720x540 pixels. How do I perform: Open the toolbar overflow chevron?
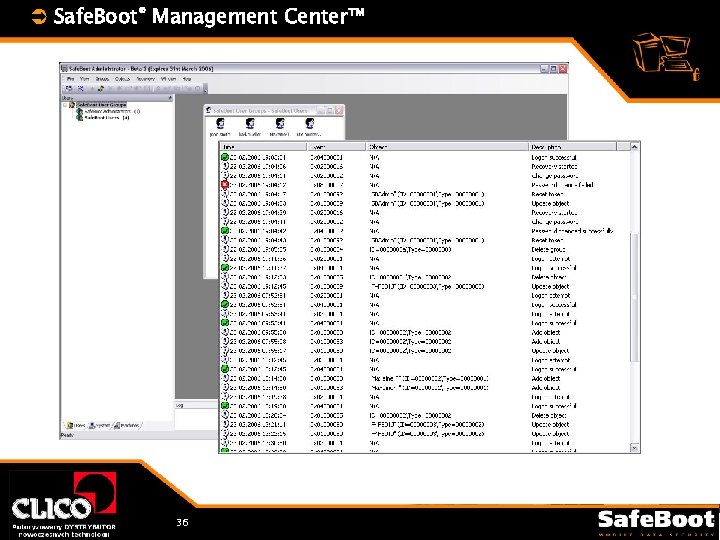tap(205, 88)
